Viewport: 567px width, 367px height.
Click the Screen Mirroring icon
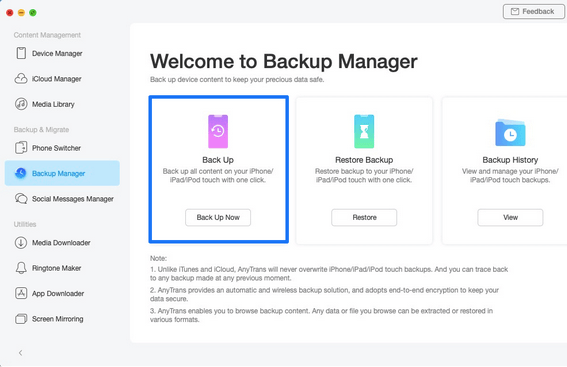(x=21, y=319)
